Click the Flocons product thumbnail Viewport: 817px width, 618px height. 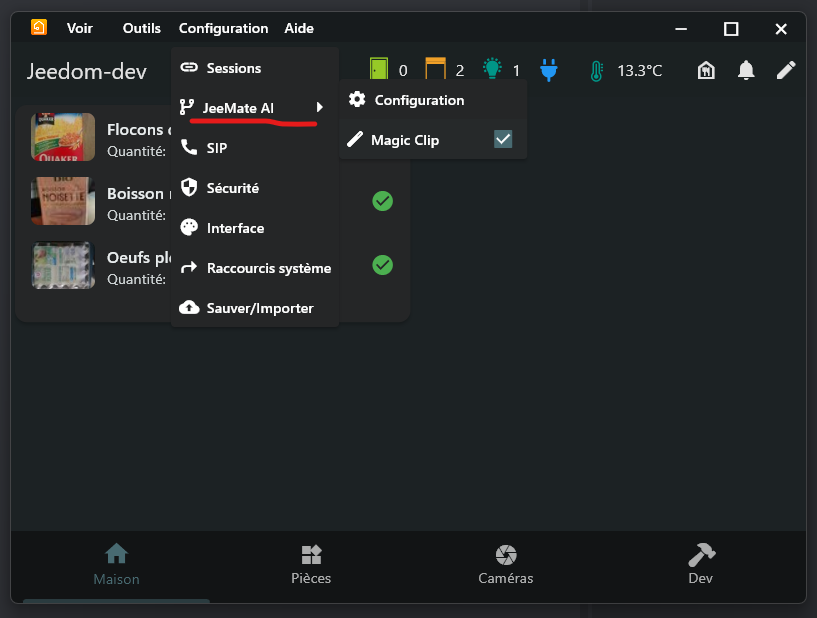coord(63,136)
